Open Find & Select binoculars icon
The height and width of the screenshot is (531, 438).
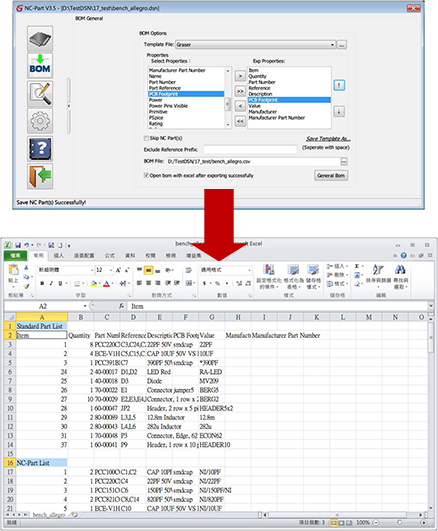[x=400, y=277]
